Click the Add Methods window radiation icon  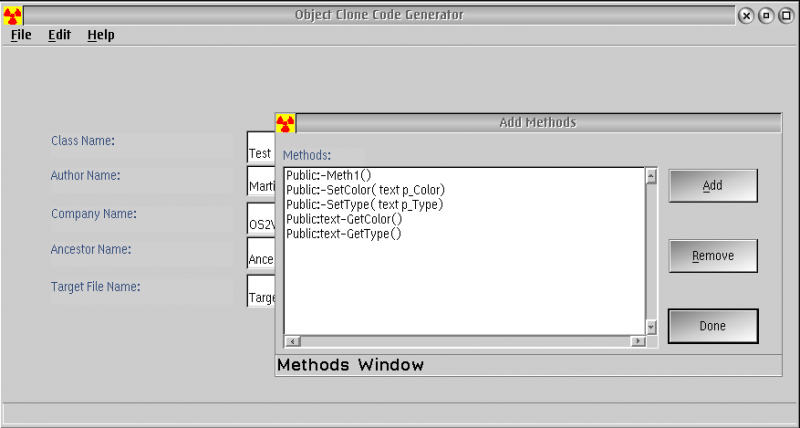pyautogui.click(x=285, y=123)
